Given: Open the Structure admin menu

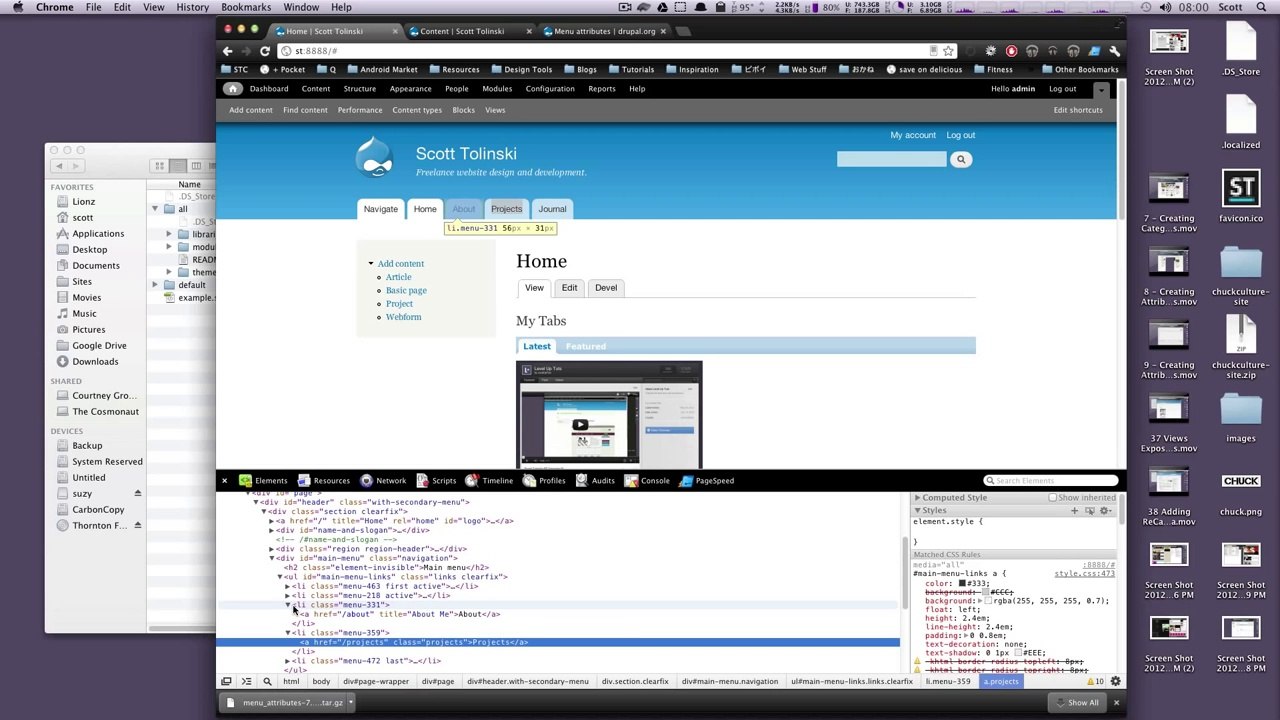Looking at the screenshot, I should coord(360,89).
